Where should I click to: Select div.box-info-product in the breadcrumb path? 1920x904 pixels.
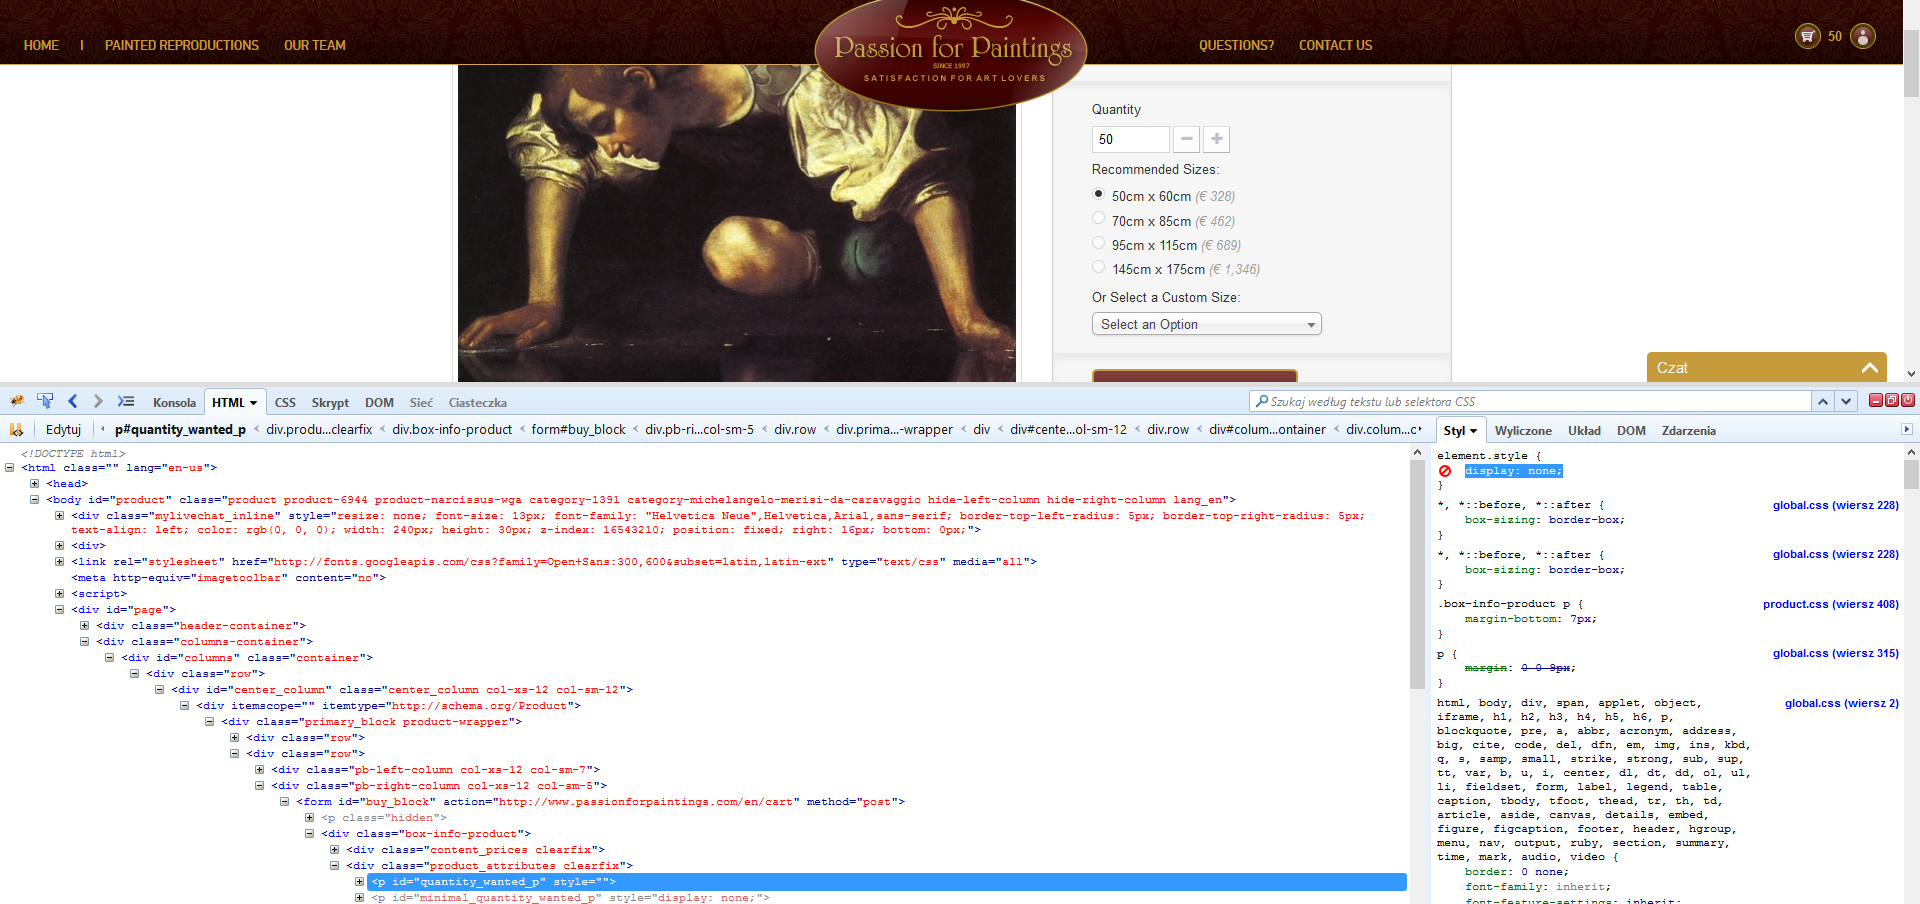pyautogui.click(x=452, y=429)
